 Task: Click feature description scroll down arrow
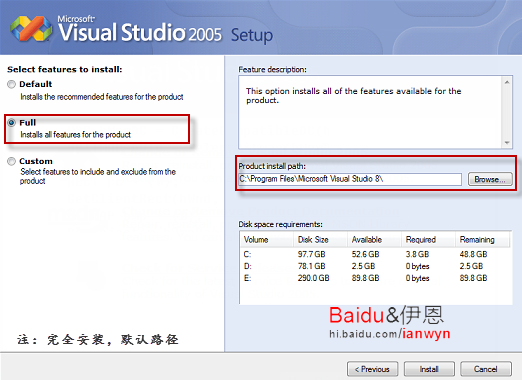coord(507,143)
